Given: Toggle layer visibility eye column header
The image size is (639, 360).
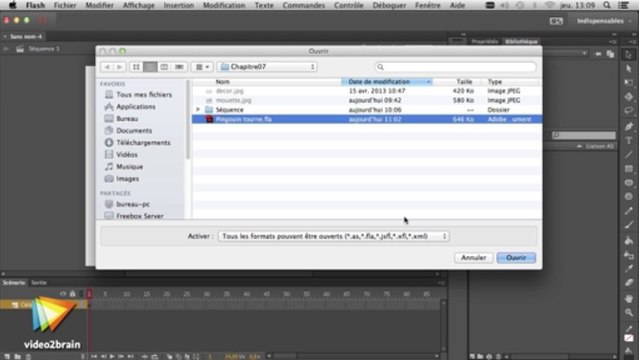Looking at the screenshot, I should 63,294.
